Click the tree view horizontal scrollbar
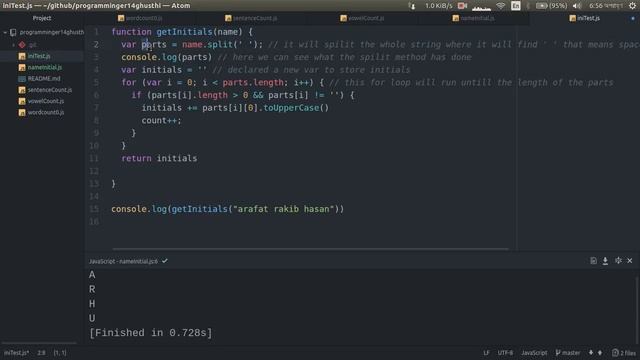640x360 pixels. point(40,343)
